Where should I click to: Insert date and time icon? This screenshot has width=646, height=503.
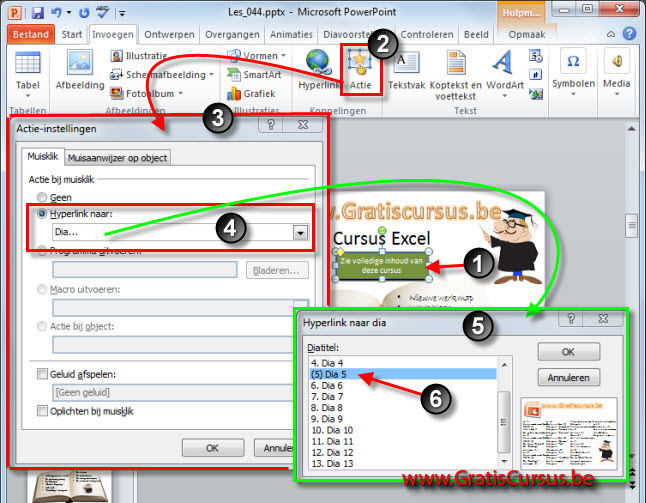(x=536, y=56)
